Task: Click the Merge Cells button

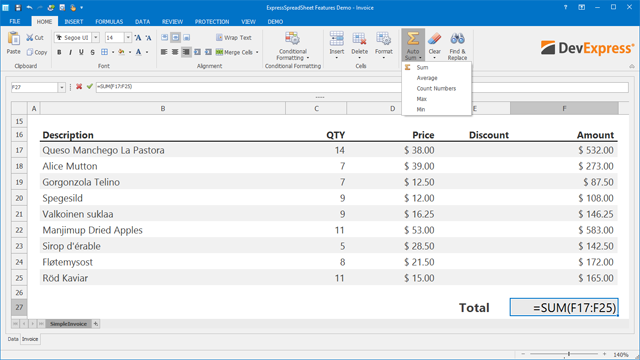Action: (237, 52)
